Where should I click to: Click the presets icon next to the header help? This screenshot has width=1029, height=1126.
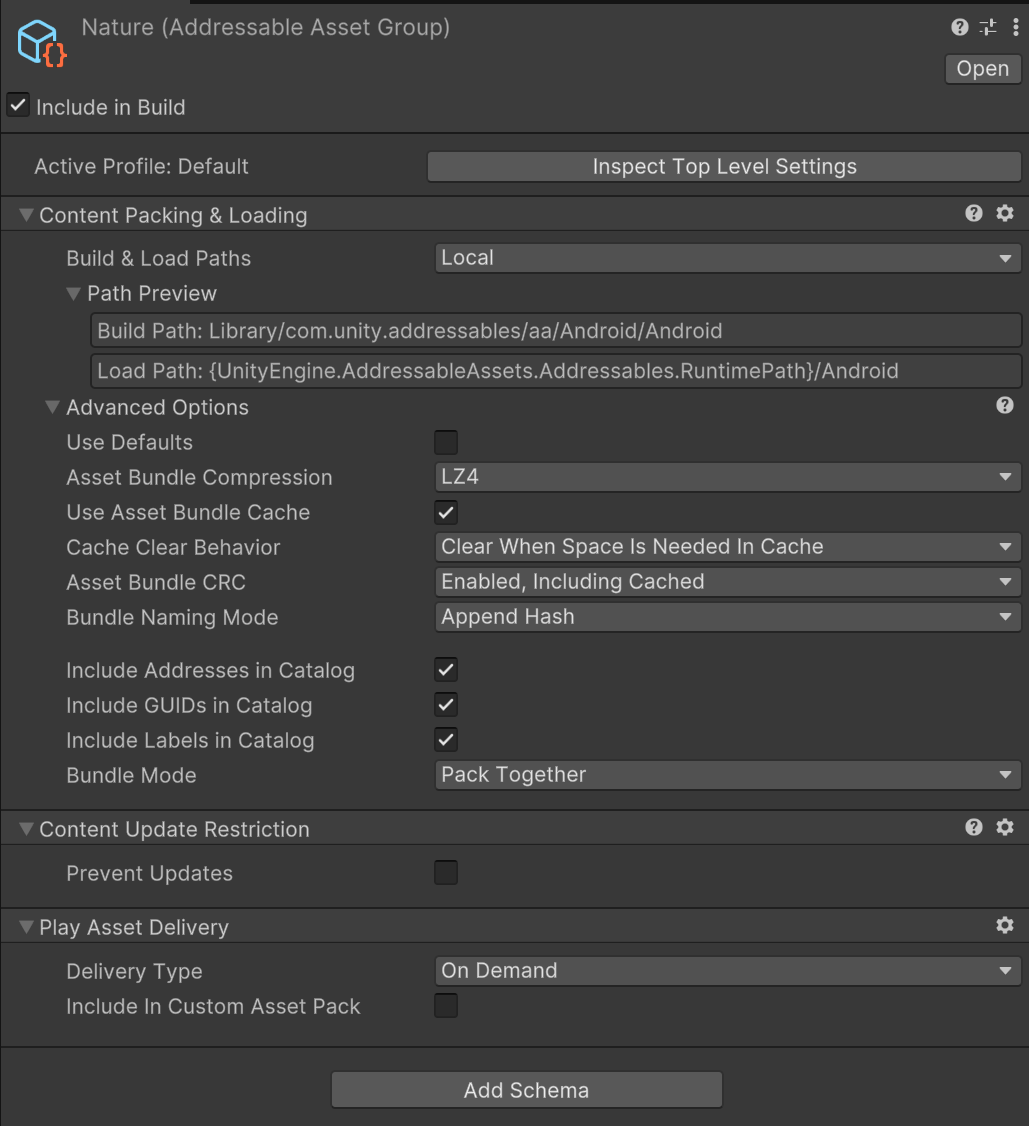tap(987, 27)
